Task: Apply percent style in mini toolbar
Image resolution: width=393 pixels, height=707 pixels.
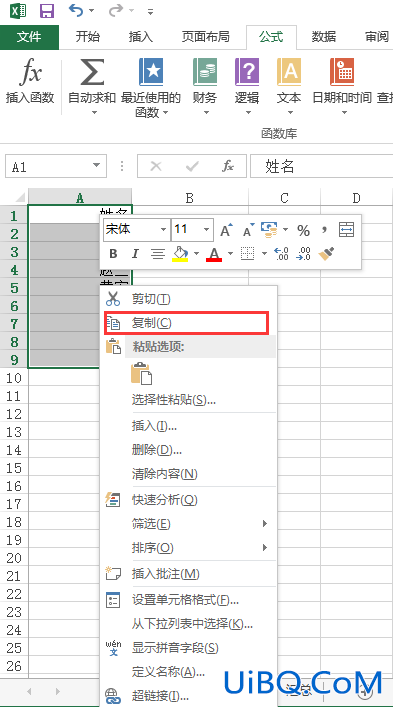Action: [303, 230]
